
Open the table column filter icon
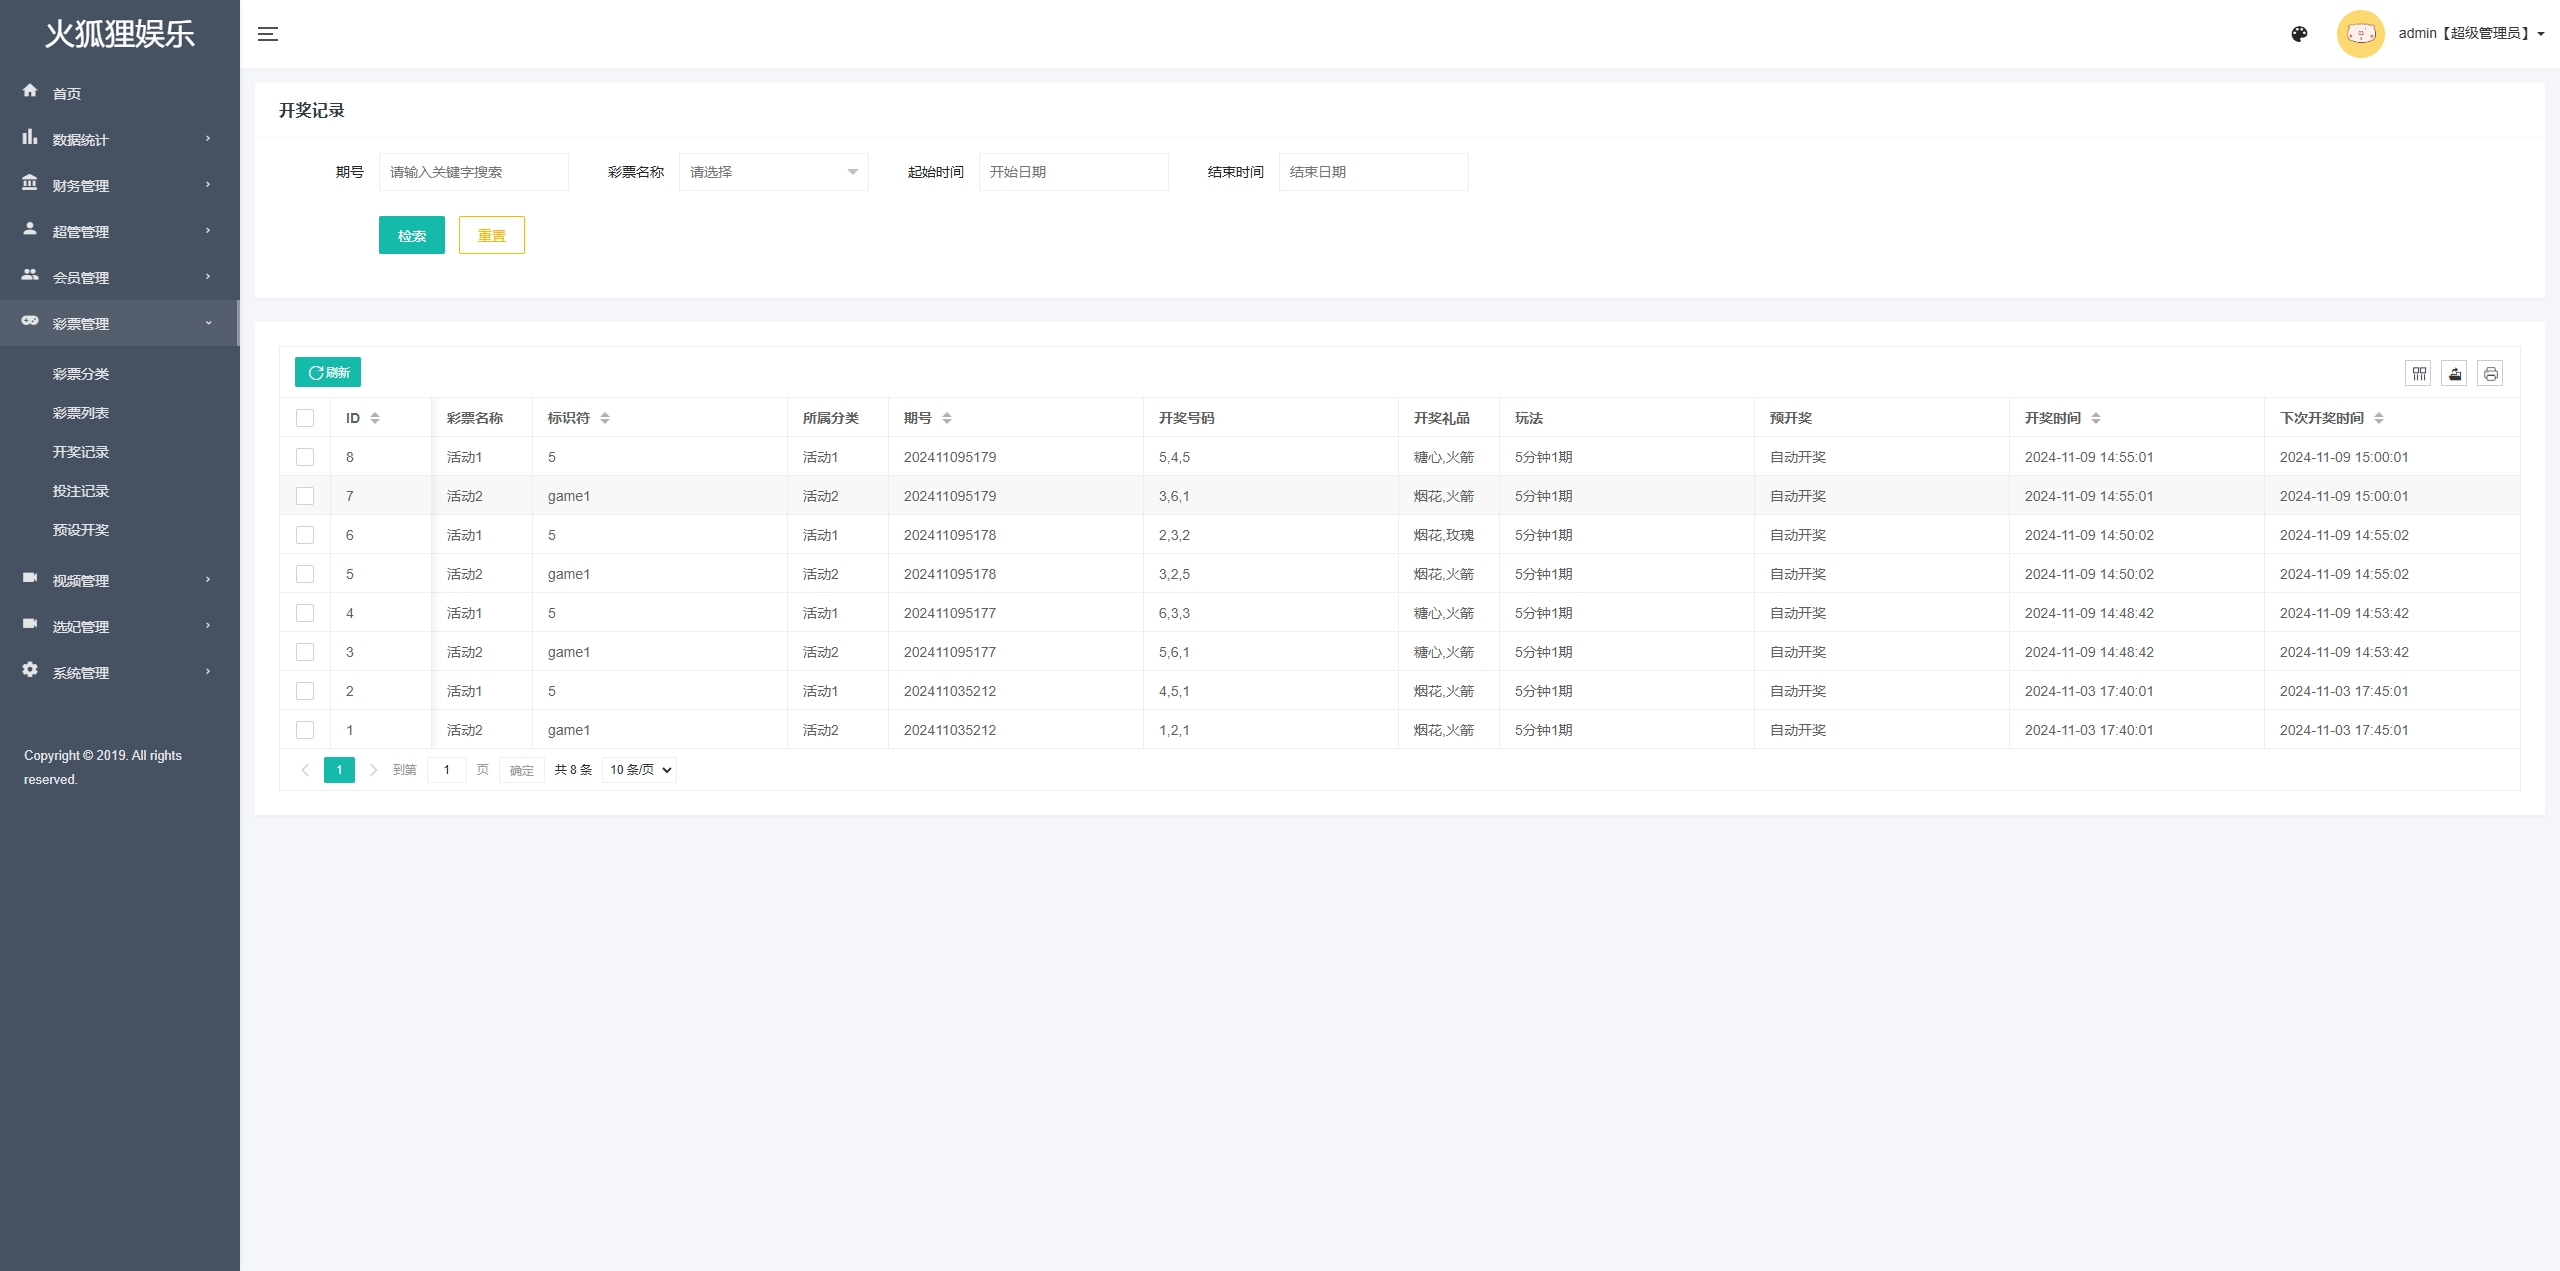2418,374
